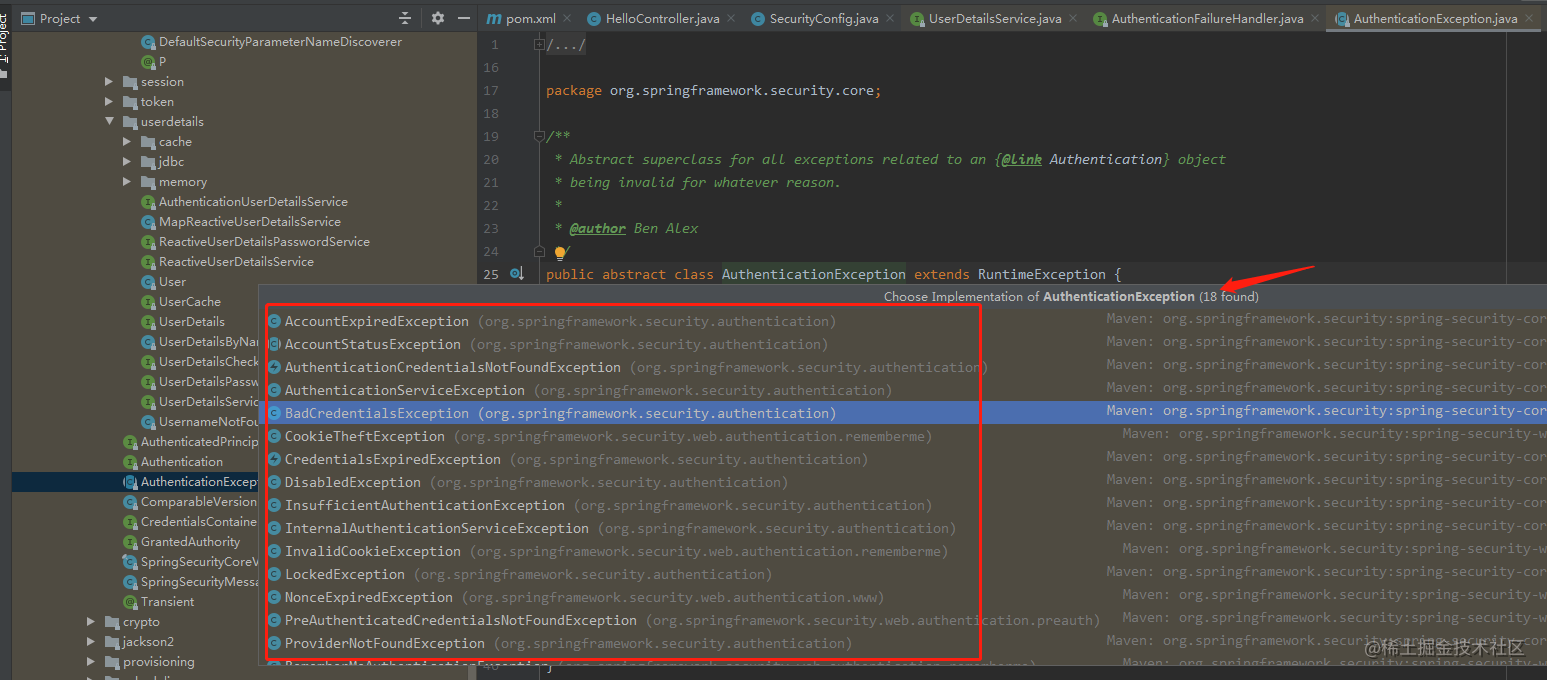Click the package declaration line 17

tap(713, 91)
